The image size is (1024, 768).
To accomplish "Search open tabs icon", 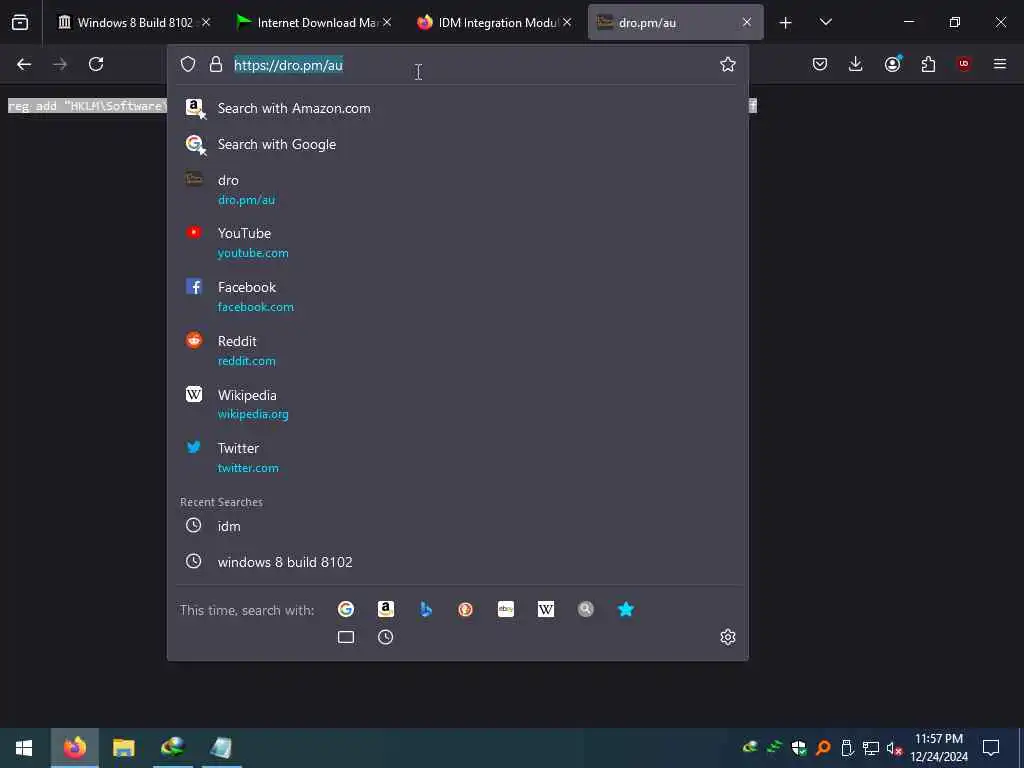I will [346, 637].
